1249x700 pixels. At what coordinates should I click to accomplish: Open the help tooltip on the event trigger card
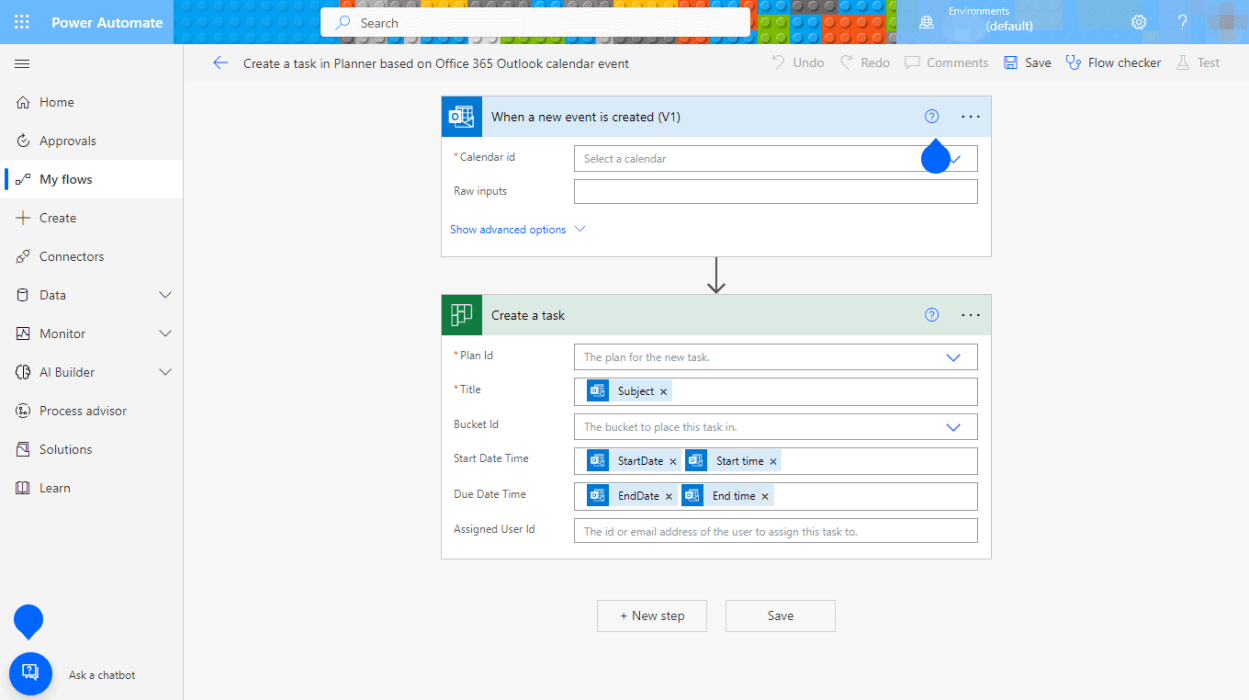[931, 116]
